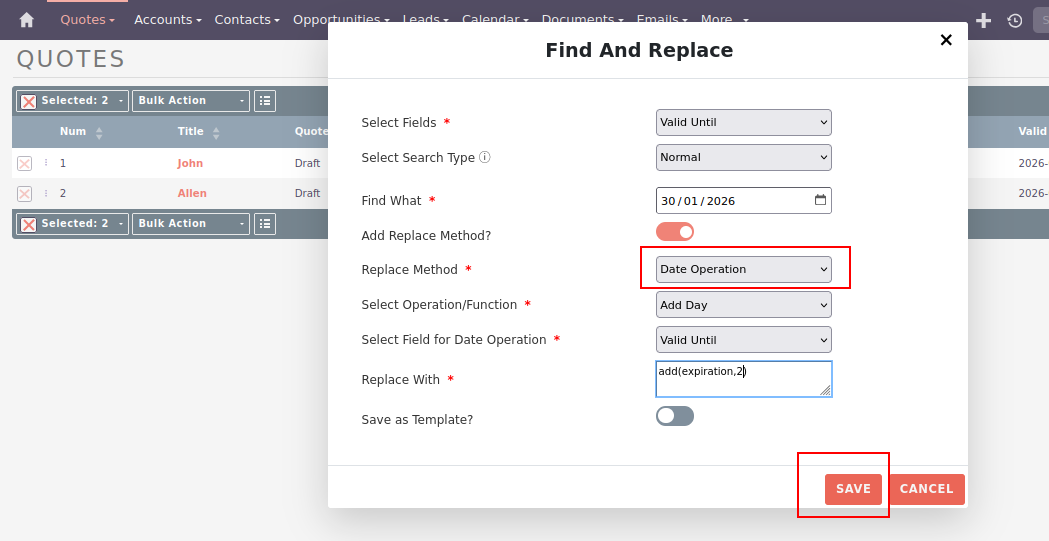
Task: Uncheck the checkbox for row 1 John
Action: pyautogui.click(x=25, y=164)
